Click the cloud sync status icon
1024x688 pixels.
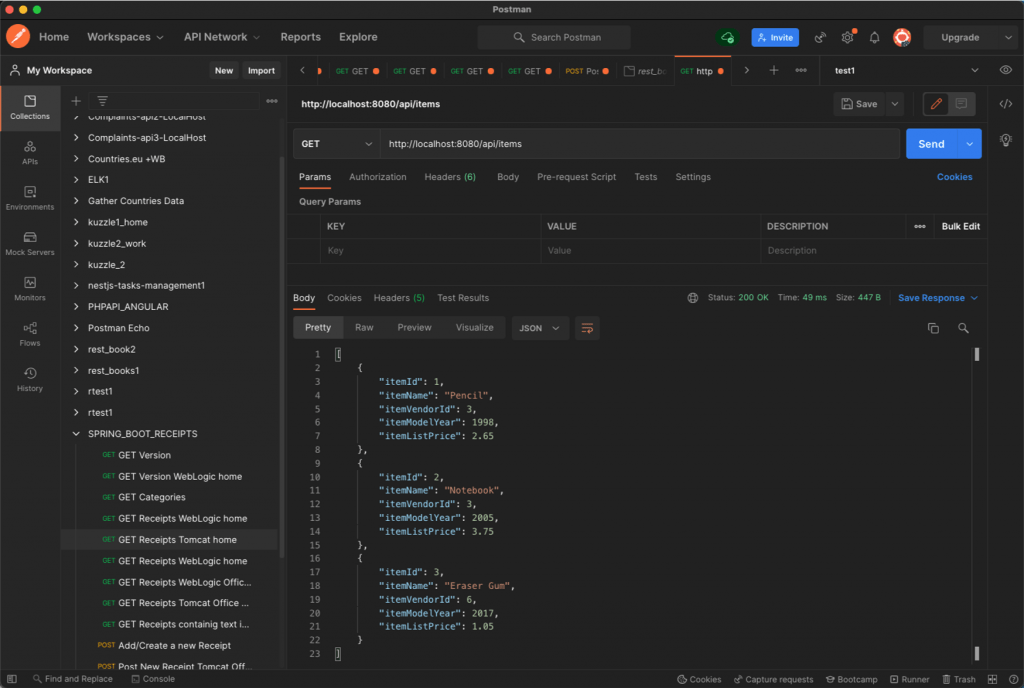(727, 37)
